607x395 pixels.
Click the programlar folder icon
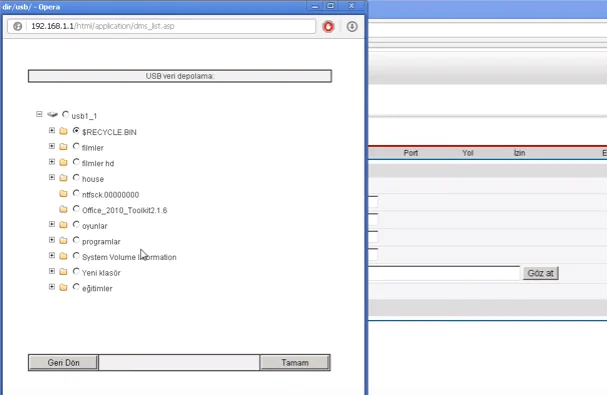tap(63, 240)
